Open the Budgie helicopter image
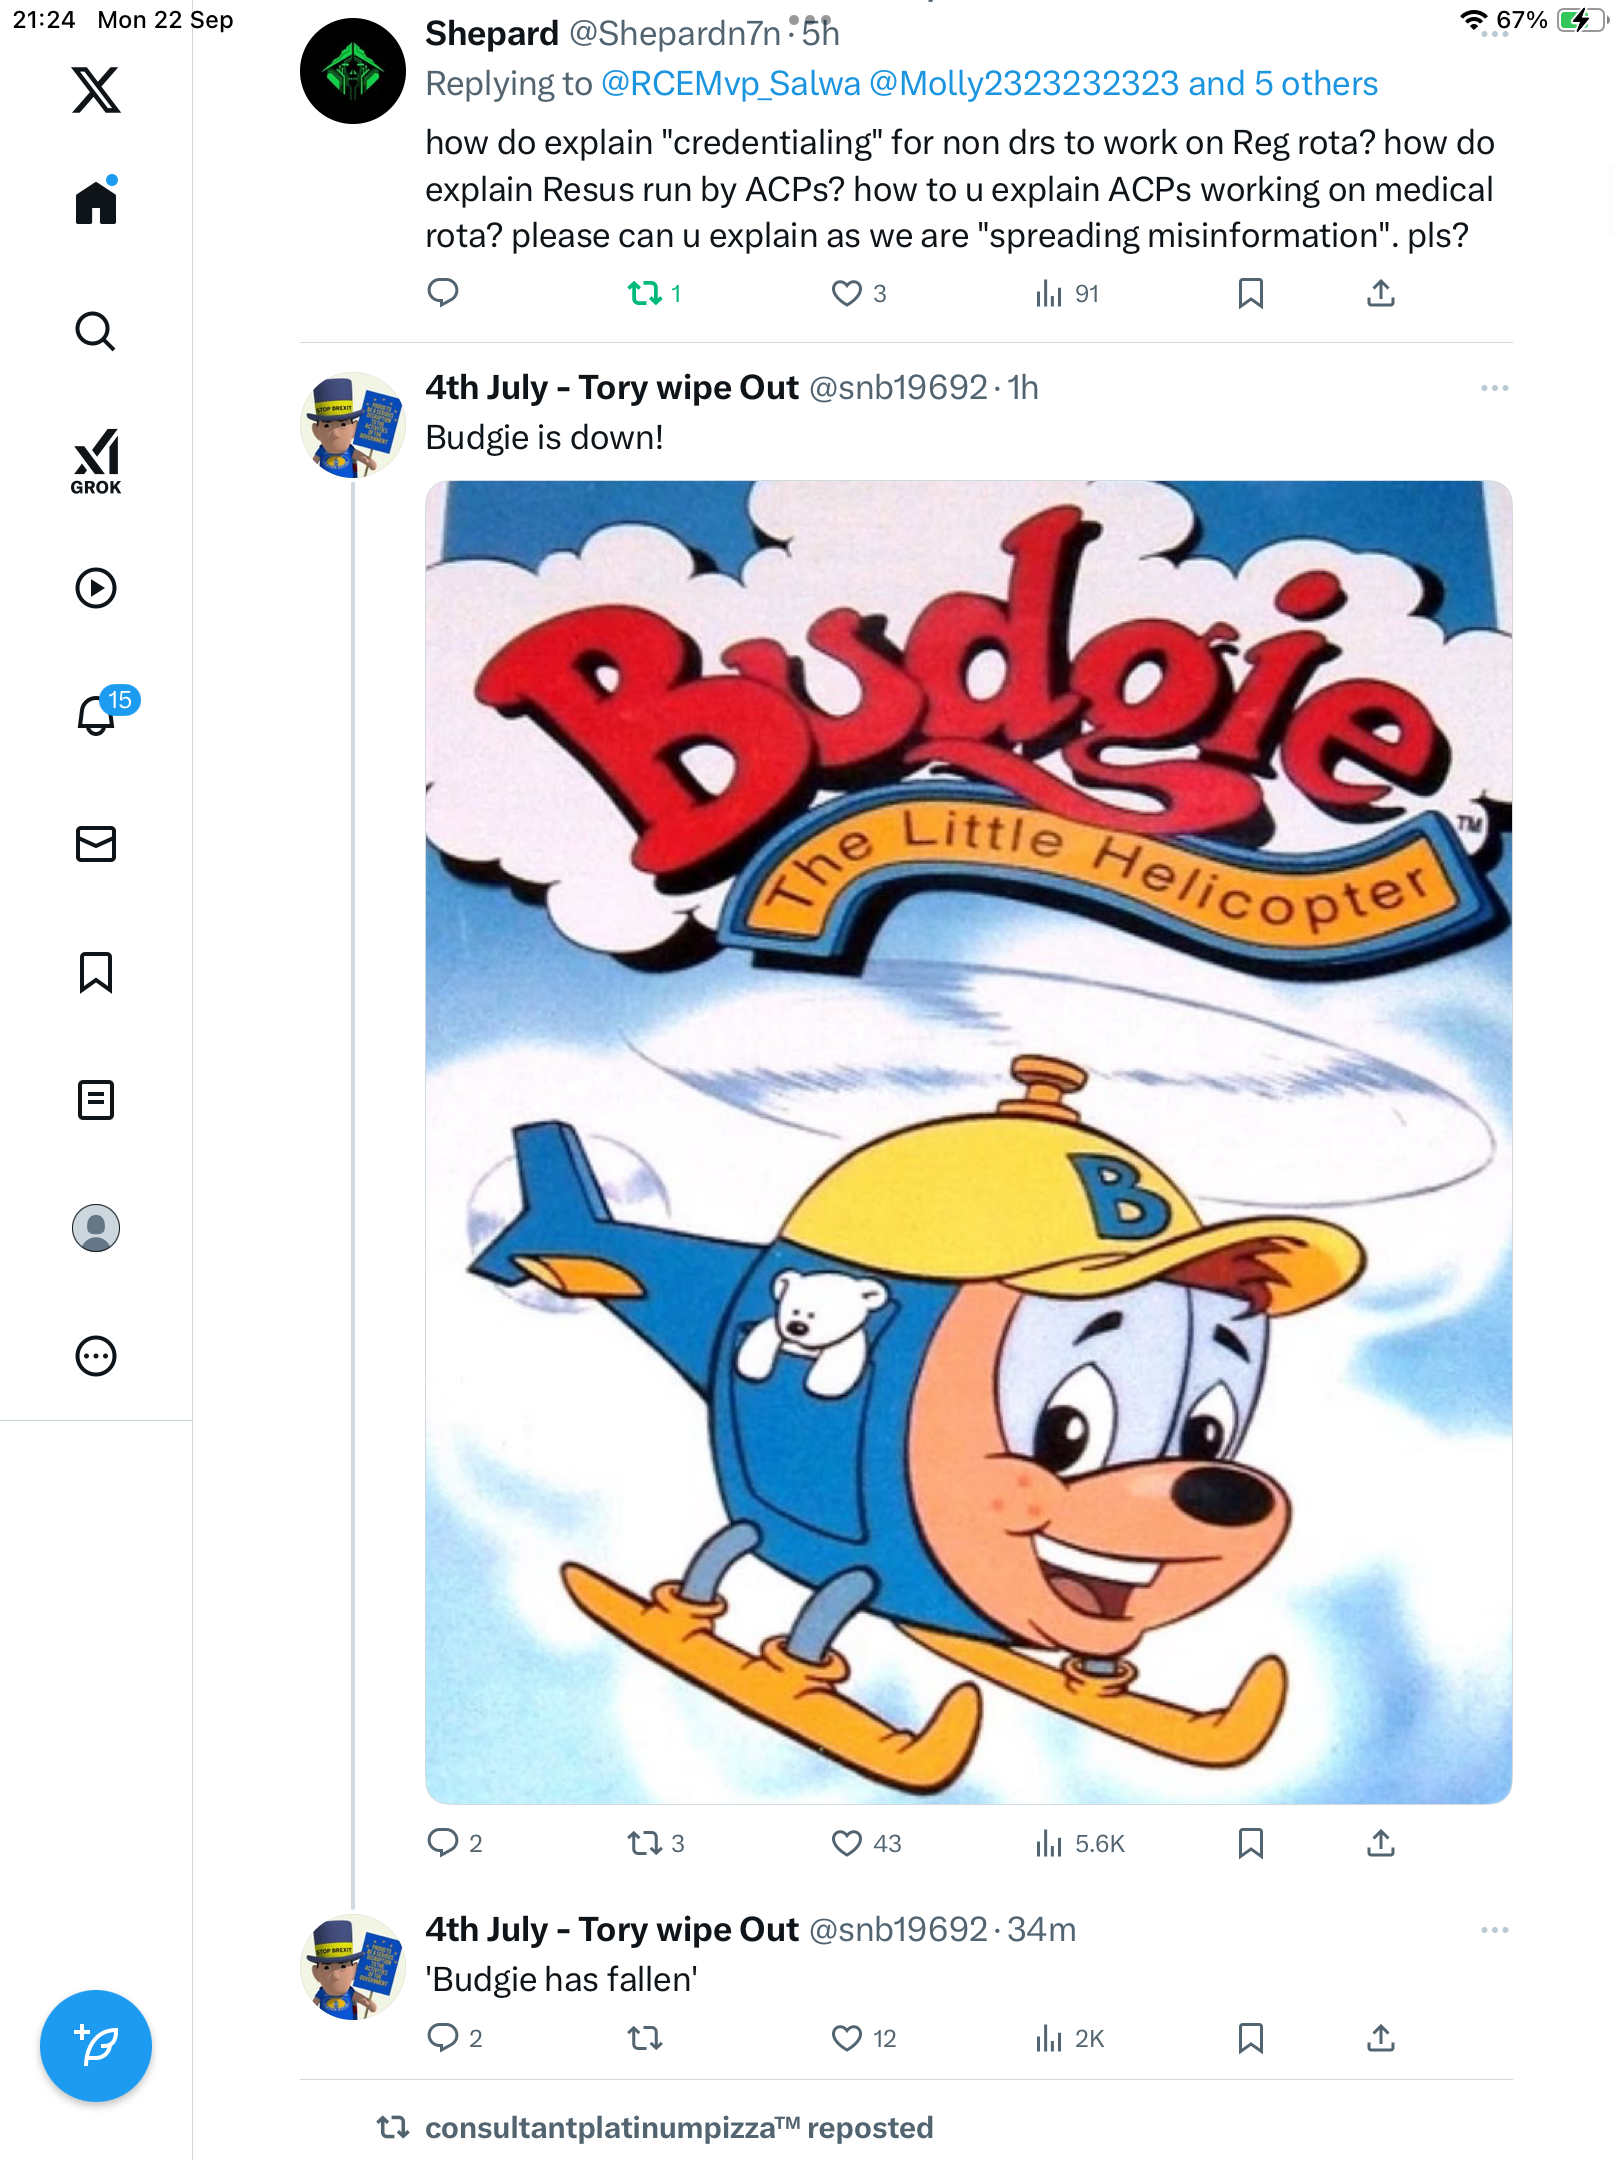Image resolution: width=1620 pixels, height=2160 pixels. tap(968, 1142)
